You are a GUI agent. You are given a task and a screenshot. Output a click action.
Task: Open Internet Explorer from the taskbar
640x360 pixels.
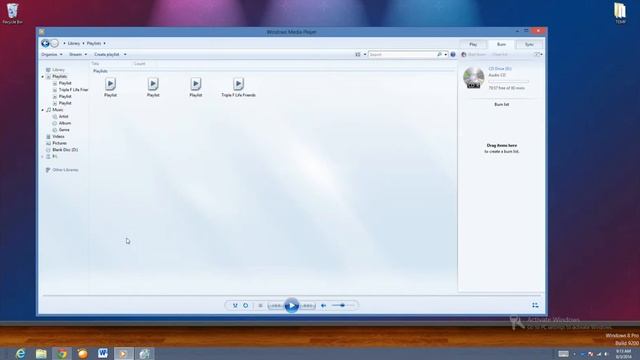20,353
